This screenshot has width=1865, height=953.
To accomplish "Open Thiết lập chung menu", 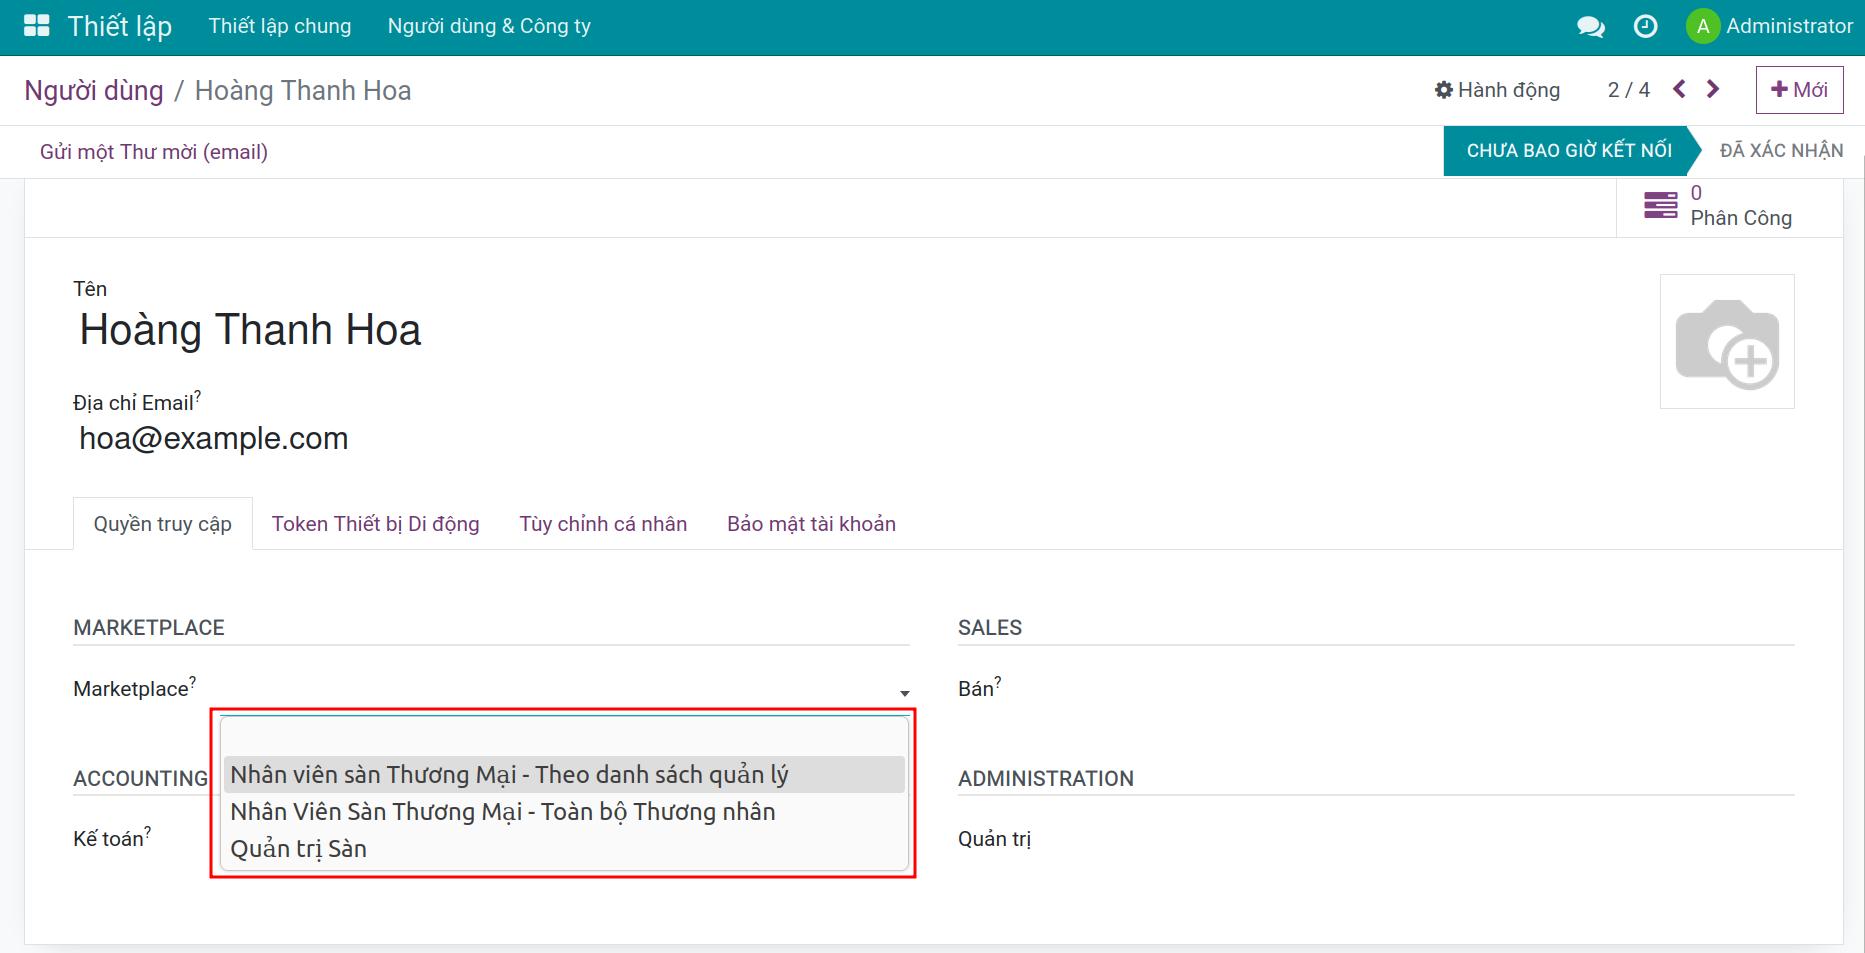I will (x=280, y=26).
